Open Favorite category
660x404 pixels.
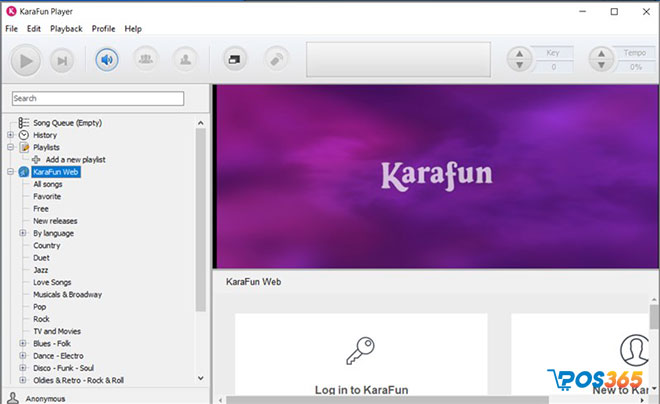47,196
